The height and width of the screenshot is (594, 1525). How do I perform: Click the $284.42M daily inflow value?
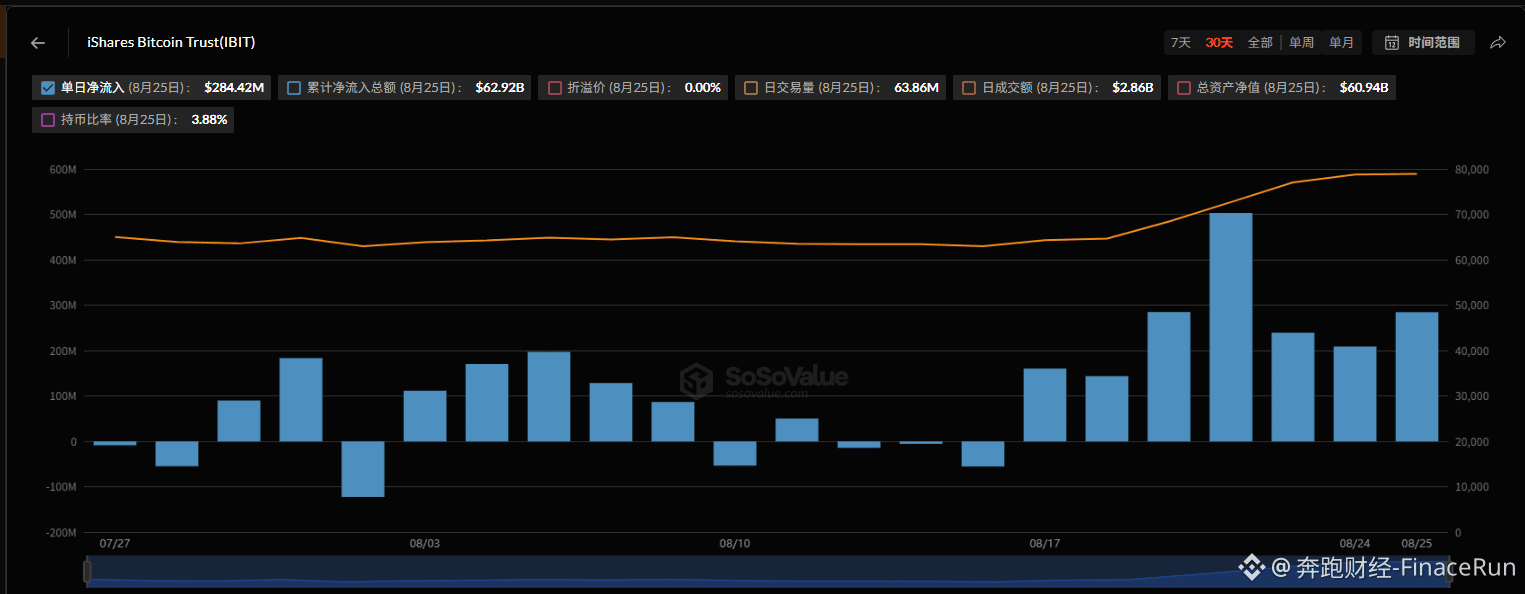pos(234,88)
